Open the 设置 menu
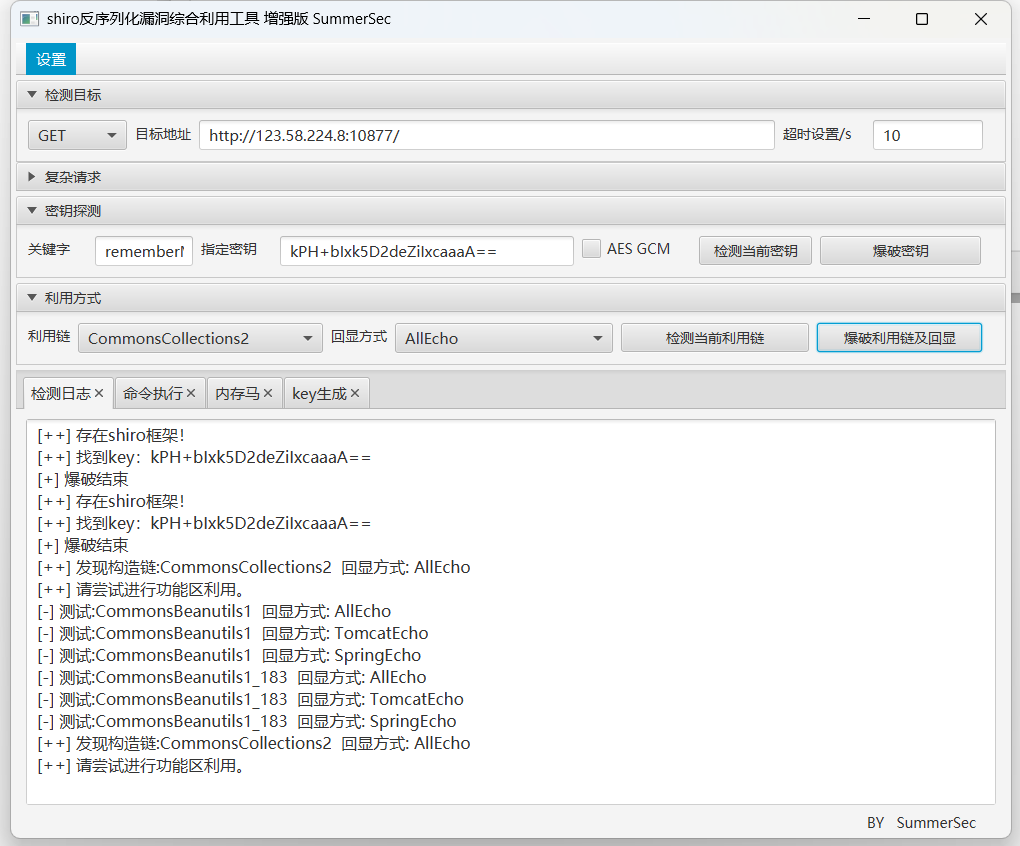This screenshot has width=1020, height=846. (50, 58)
